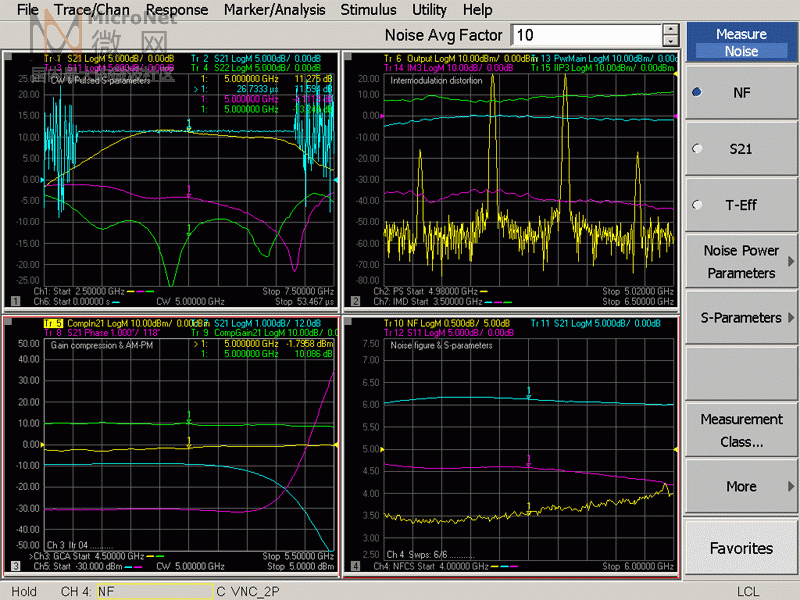Click the Ch 4 Swps 6/6 indicator
Viewport: 800px width, 600px height.
417,555
